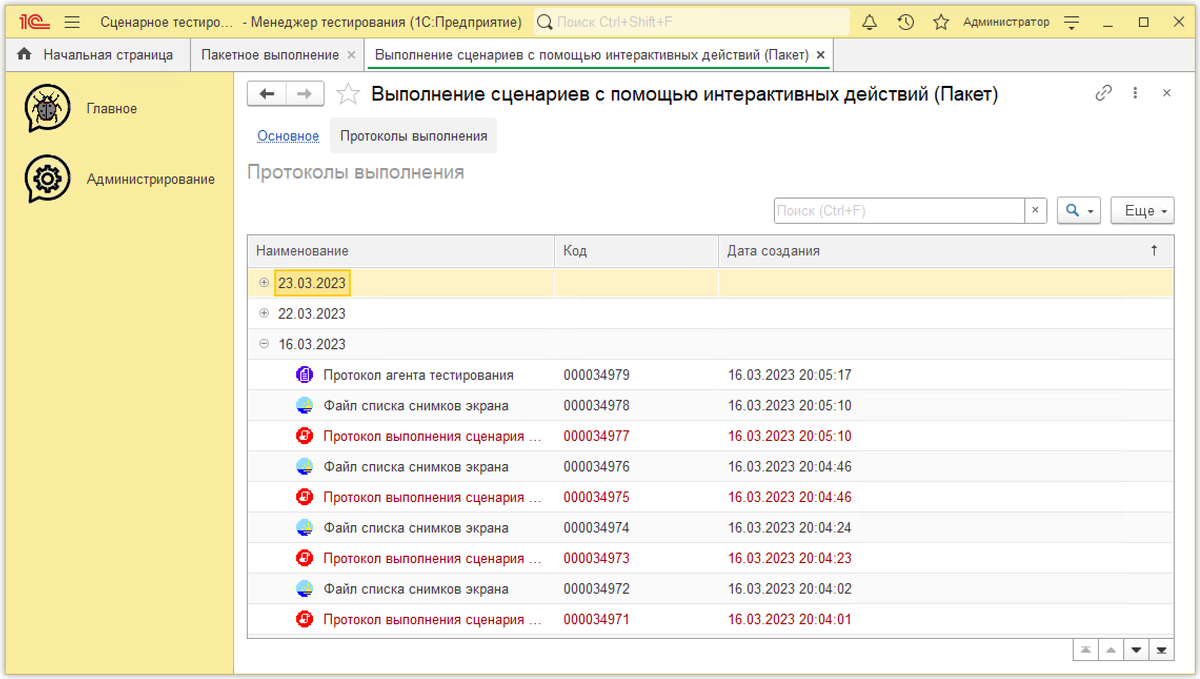Click screenshot file icon in row 000034978

[305, 406]
